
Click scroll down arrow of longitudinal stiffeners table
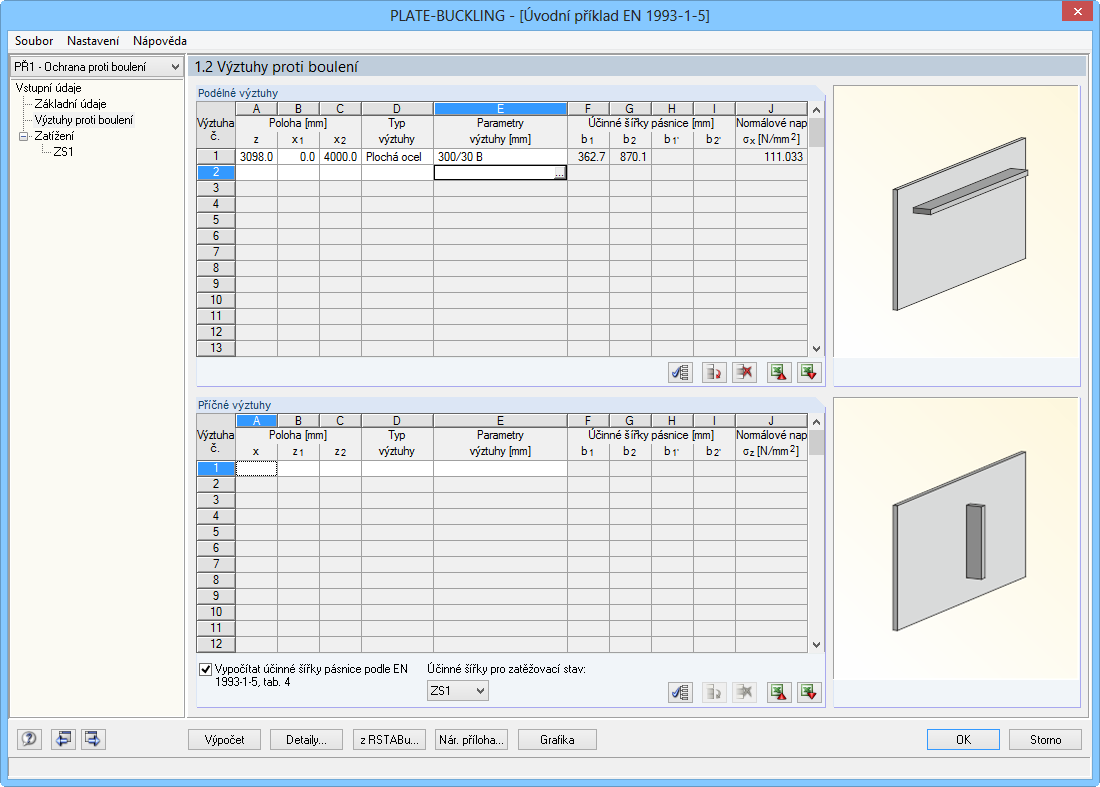pos(816,349)
